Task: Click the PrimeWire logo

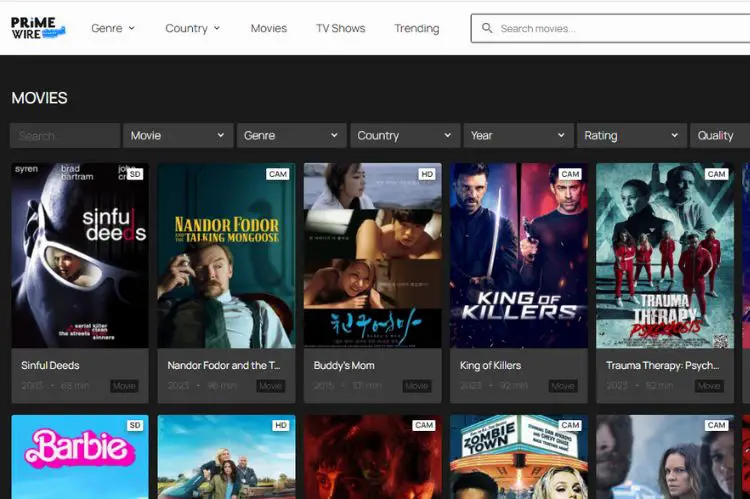Action: point(38,28)
